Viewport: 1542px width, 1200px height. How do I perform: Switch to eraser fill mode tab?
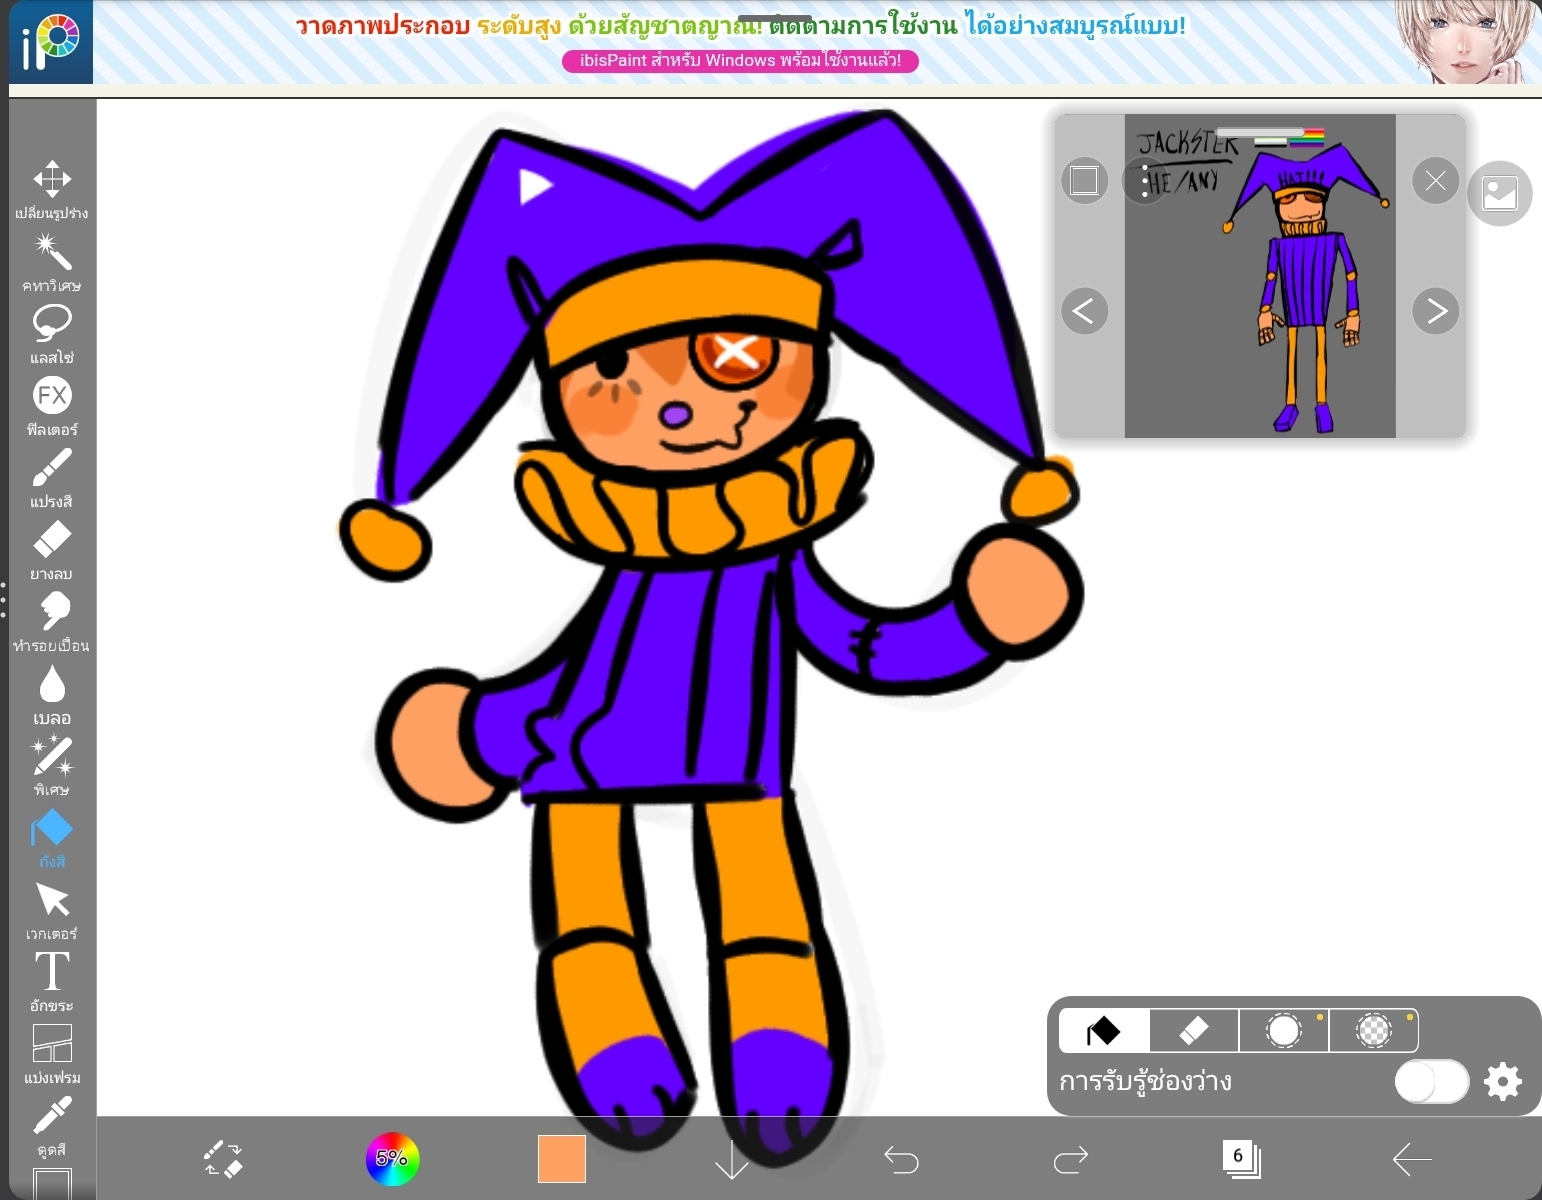pos(1194,1031)
